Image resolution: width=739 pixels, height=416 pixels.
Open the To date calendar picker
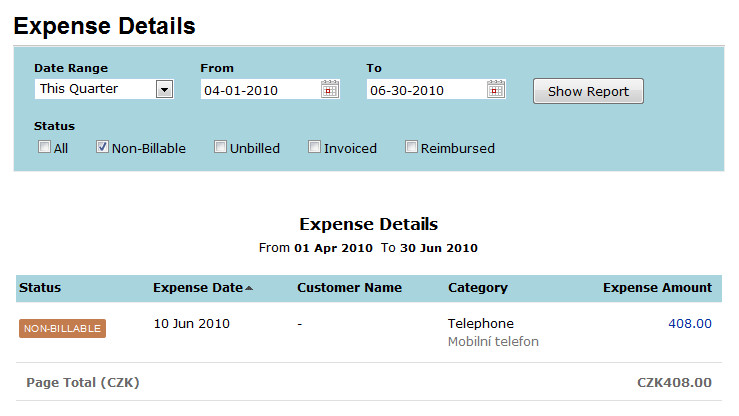click(496, 89)
